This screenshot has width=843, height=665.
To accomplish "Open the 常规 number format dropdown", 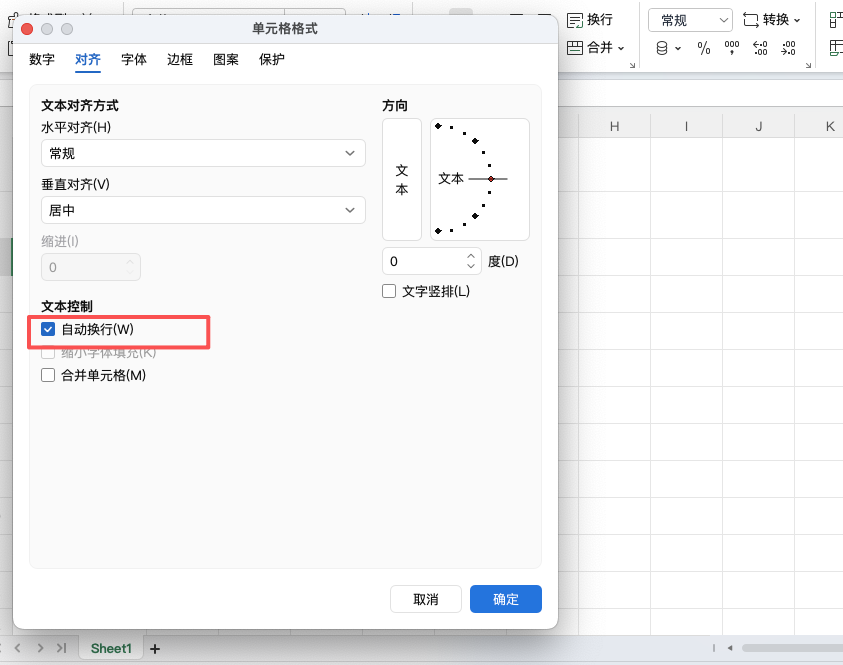I will (689, 18).
